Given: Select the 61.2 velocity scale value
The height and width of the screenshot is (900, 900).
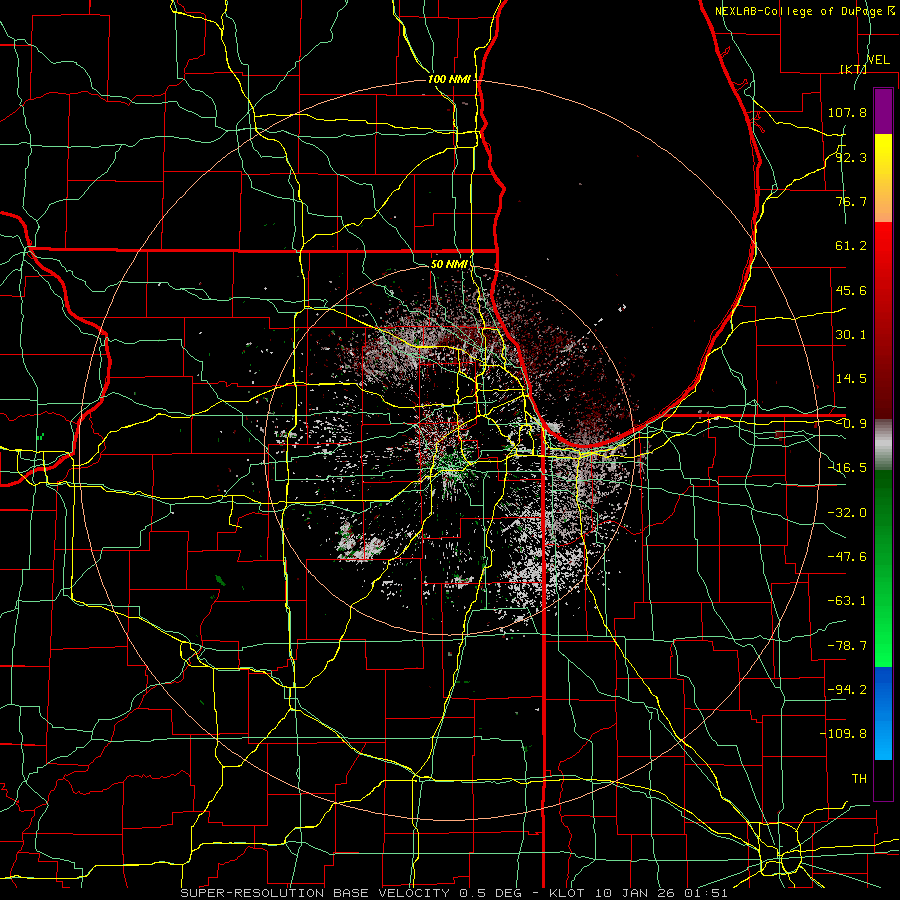Looking at the screenshot, I should pos(851,246).
